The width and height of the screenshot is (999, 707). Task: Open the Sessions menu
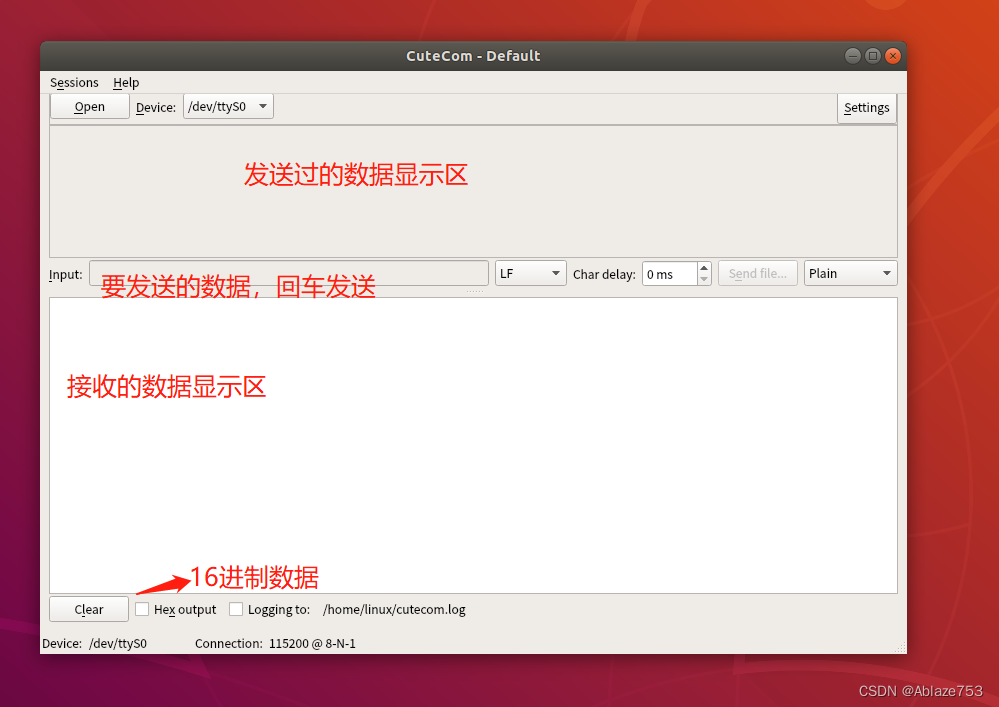coord(73,82)
